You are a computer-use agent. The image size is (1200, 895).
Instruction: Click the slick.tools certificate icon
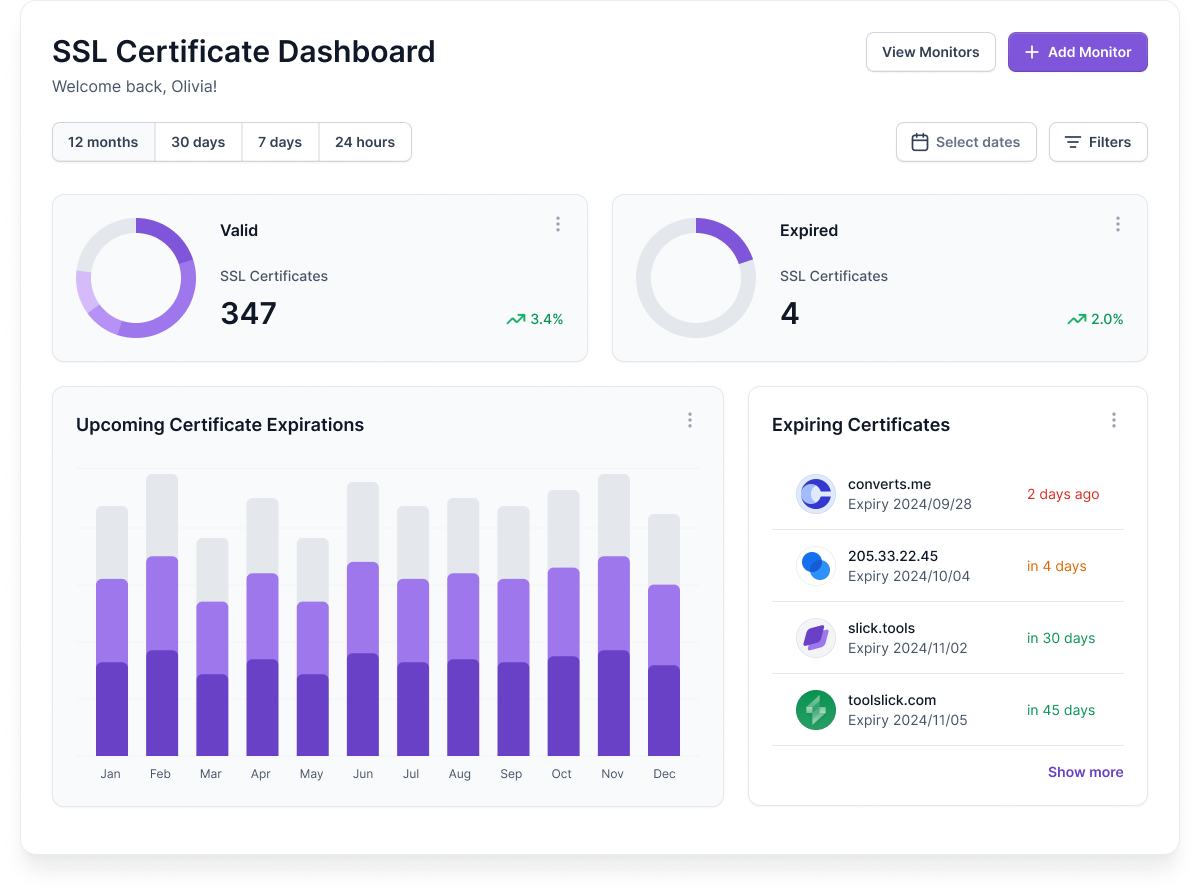tap(816, 638)
